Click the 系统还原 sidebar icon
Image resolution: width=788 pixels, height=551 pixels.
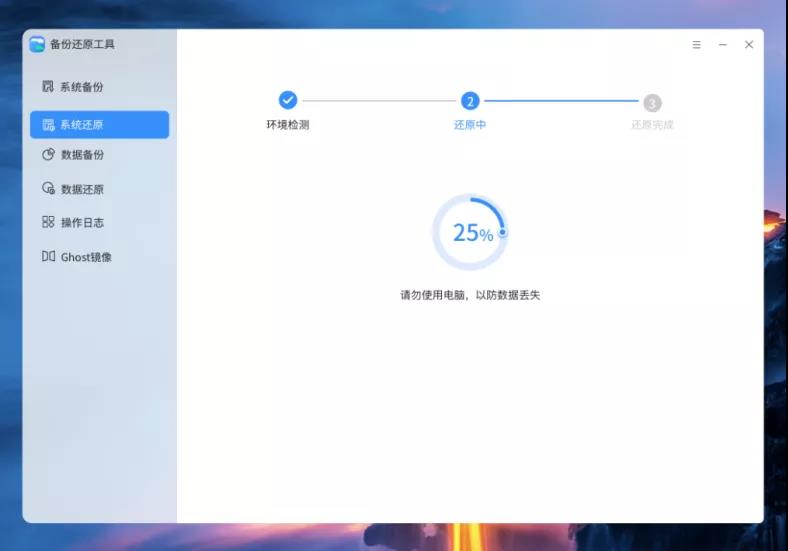(48, 125)
